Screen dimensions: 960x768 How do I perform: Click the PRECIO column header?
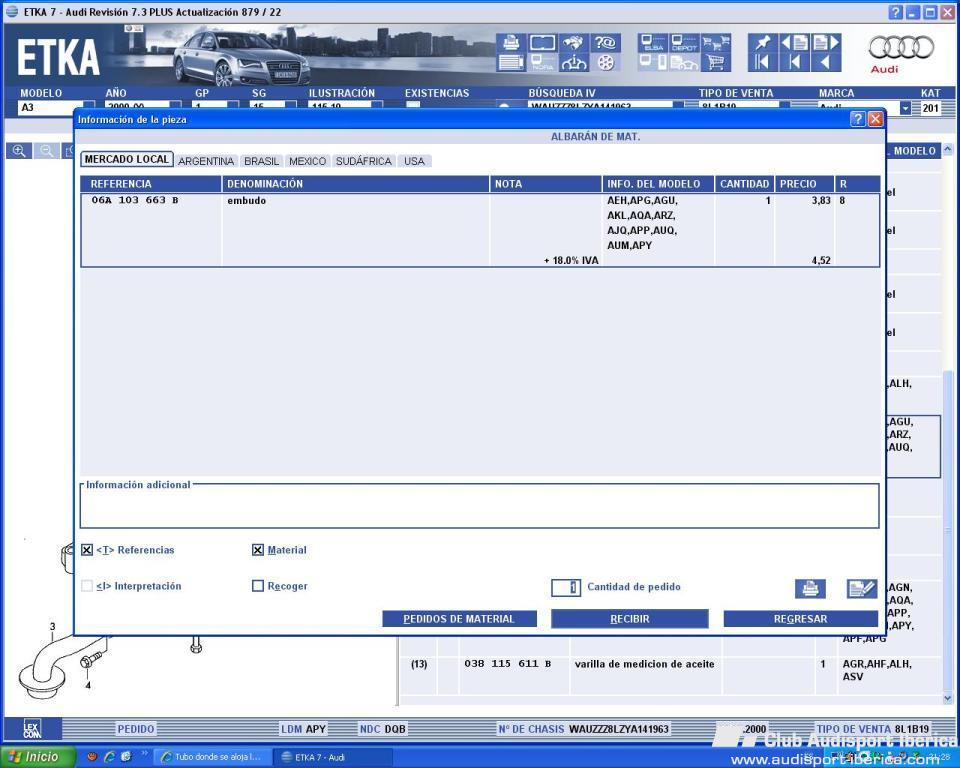(805, 184)
